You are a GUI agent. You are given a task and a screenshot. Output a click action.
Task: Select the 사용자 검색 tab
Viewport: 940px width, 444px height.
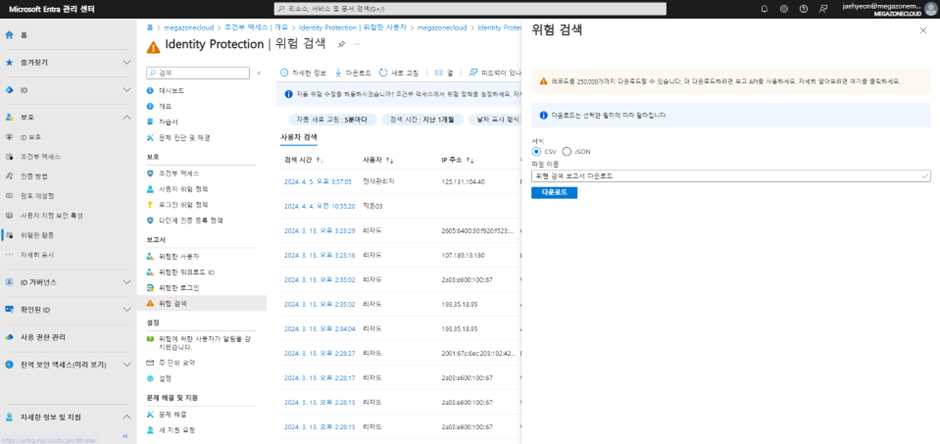[299, 137]
